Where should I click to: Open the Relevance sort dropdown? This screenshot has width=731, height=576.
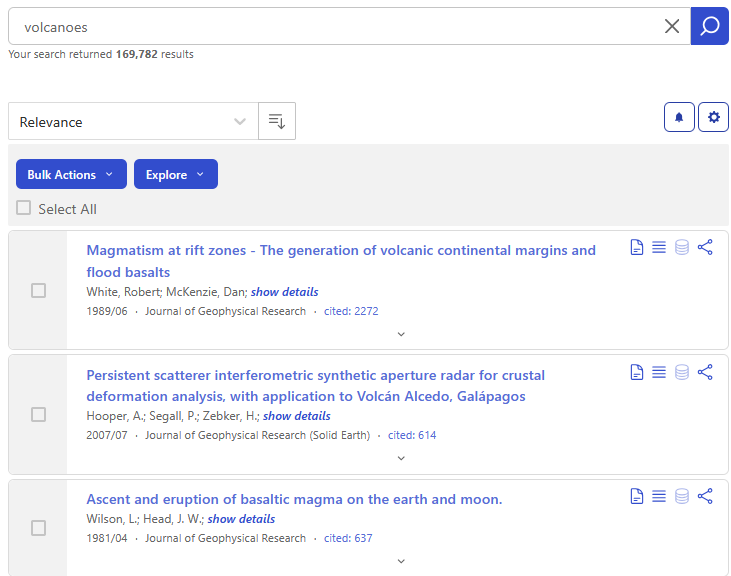coord(133,121)
